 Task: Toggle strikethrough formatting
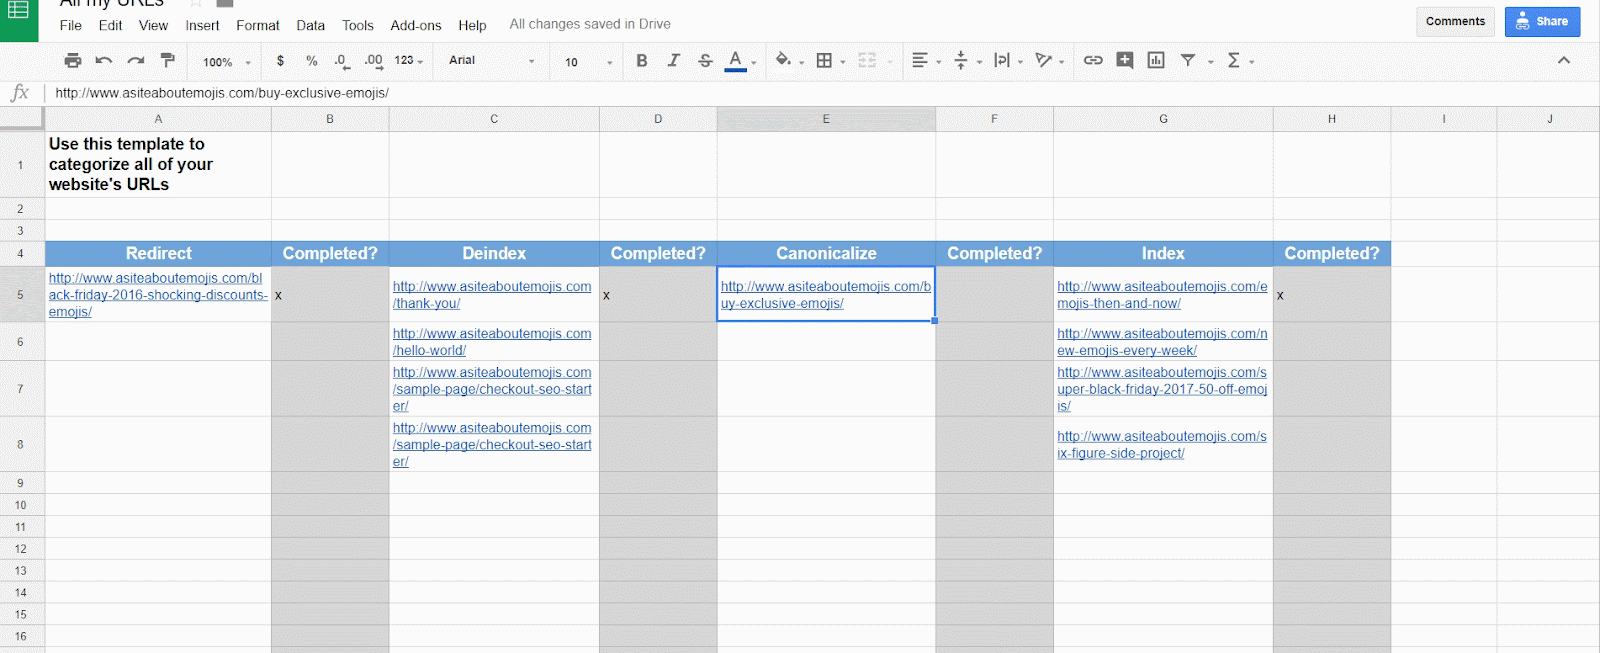705,61
